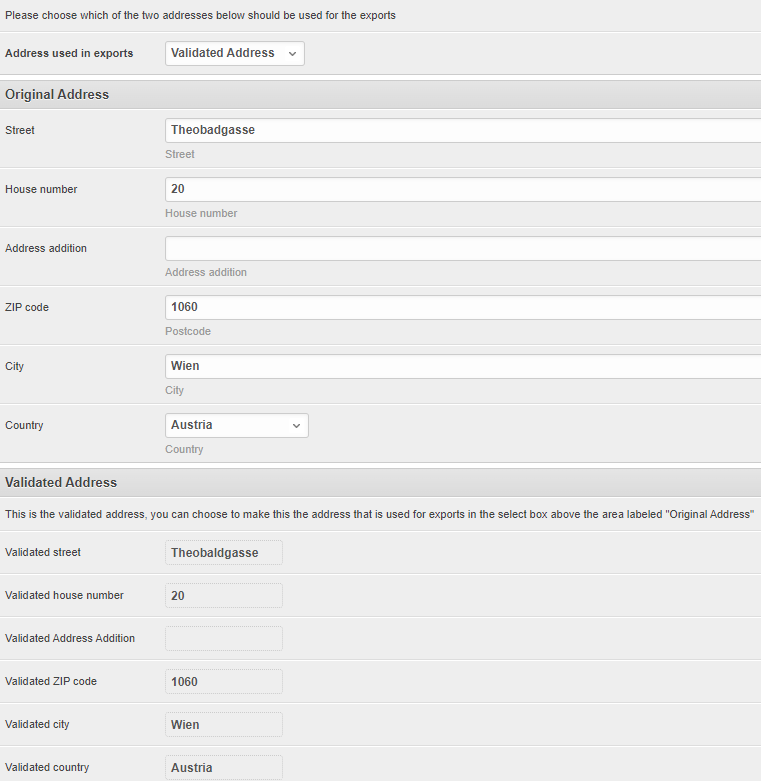Click the Postcode hint under the ZIP field
761x781 pixels.
[188, 331]
